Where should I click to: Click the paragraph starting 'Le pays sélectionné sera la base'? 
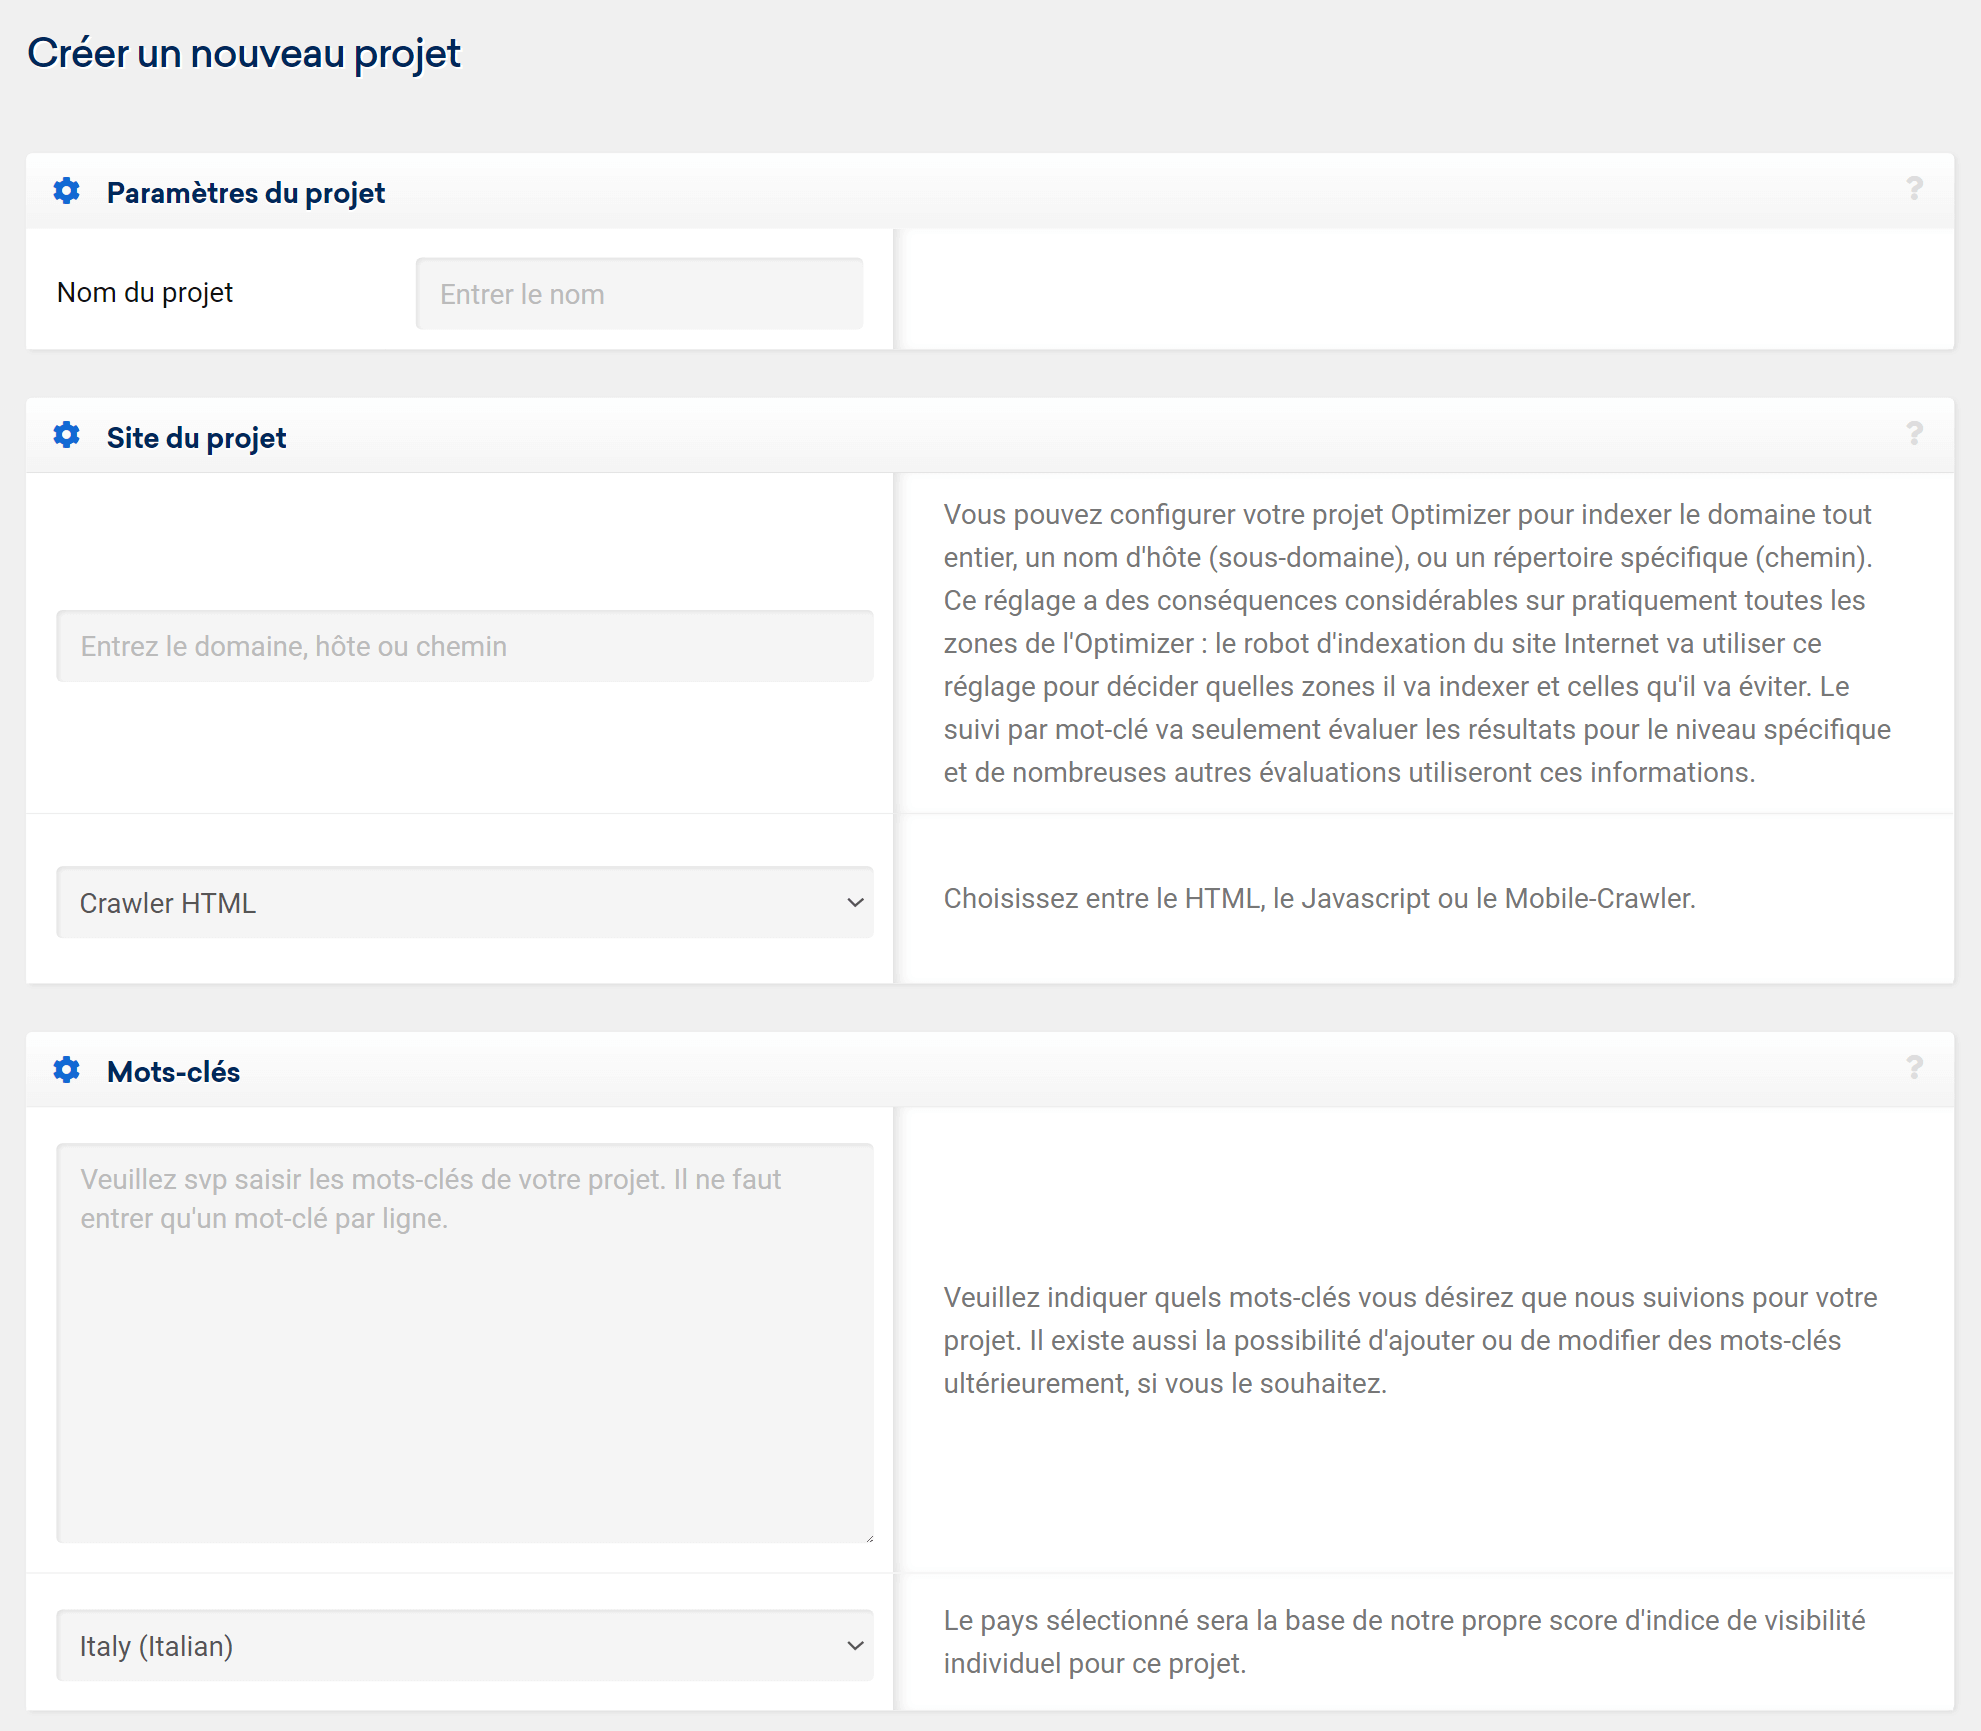[1405, 1641]
